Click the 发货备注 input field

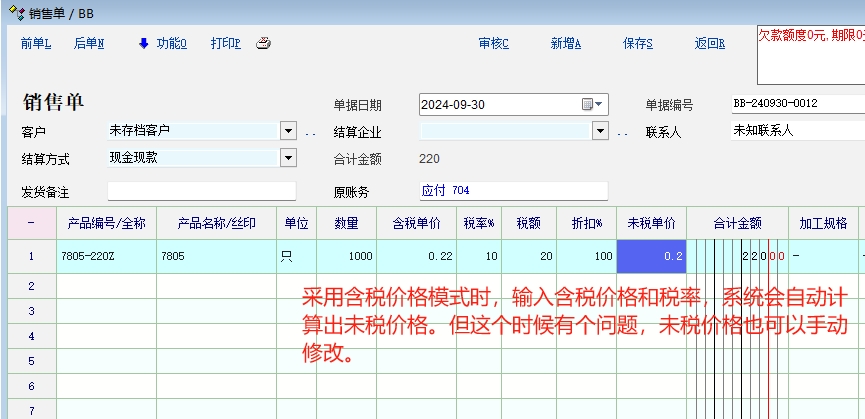[201, 191]
